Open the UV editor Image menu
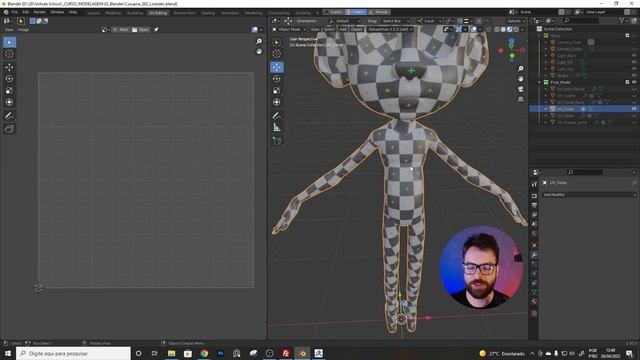 (23, 30)
